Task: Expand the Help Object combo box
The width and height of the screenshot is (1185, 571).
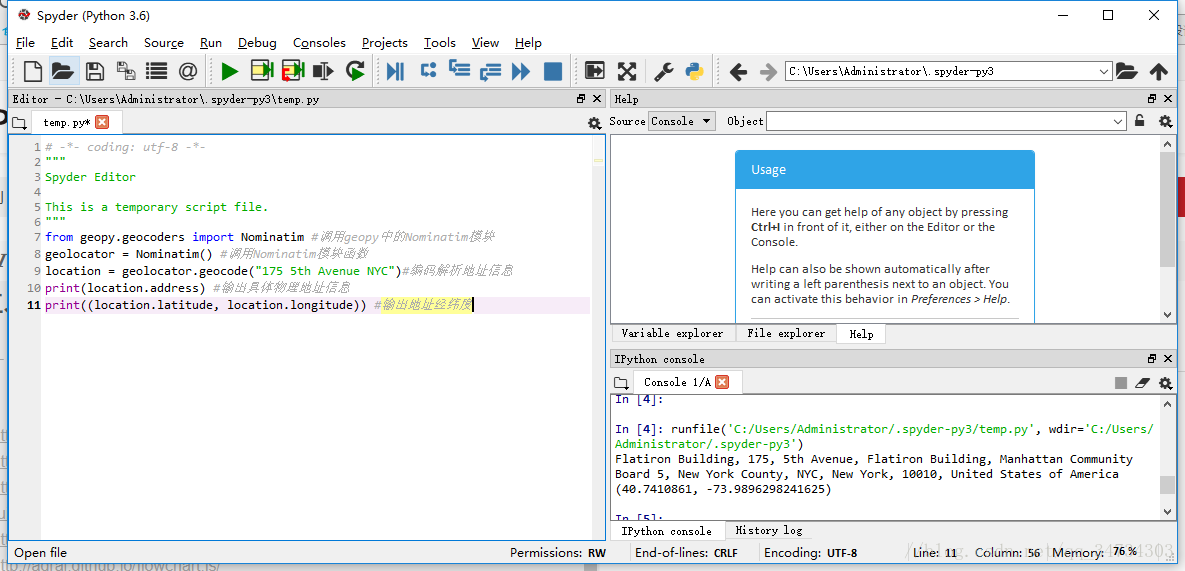Action: (1118, 122)
